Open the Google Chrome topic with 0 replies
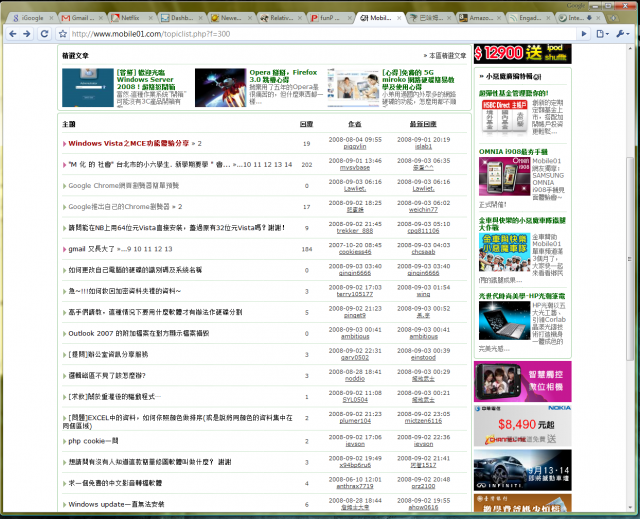 pyautogui.click(x=124, y=186)
